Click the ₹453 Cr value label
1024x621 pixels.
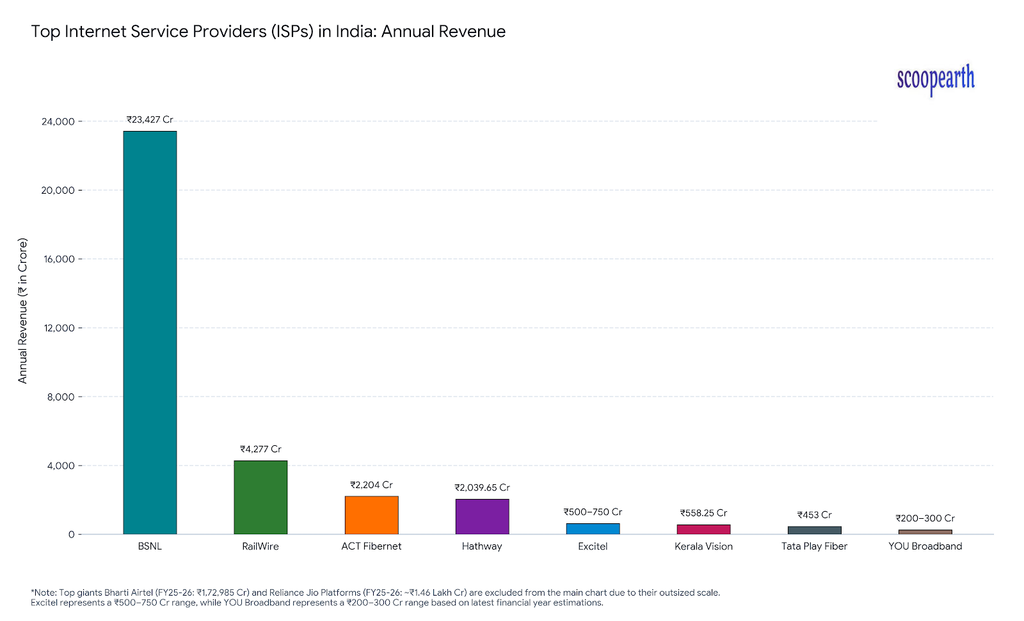pyautogui.click(x=814, y=515)
